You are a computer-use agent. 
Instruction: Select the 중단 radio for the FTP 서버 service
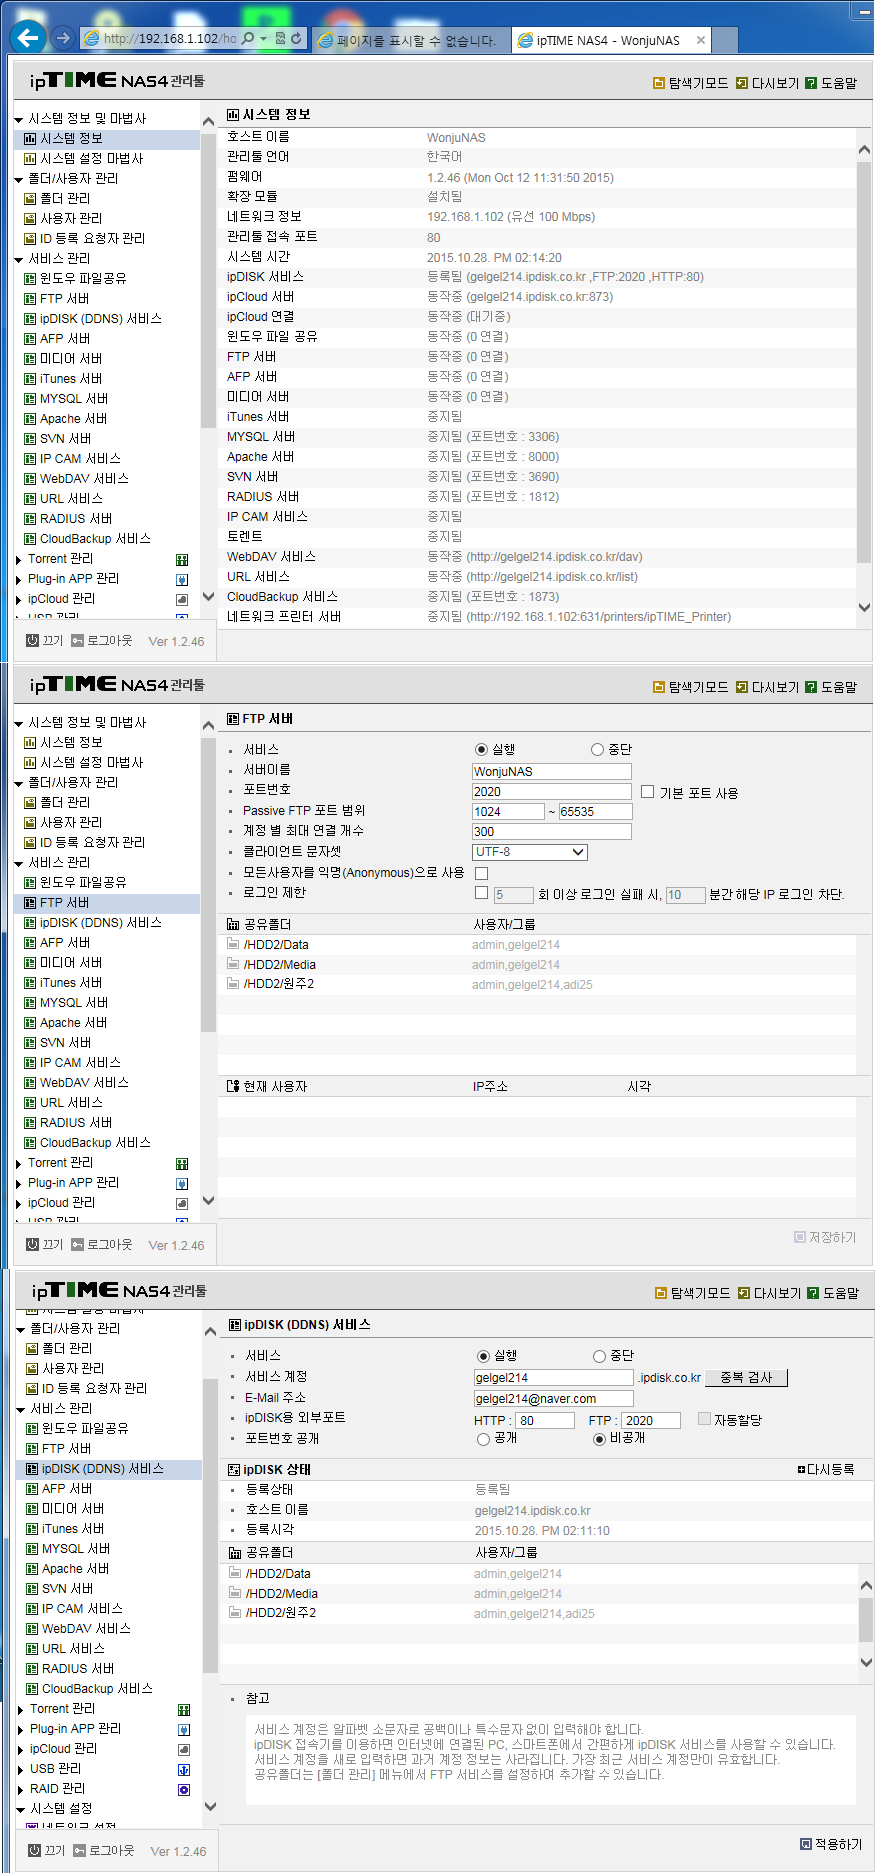[597, 749]
